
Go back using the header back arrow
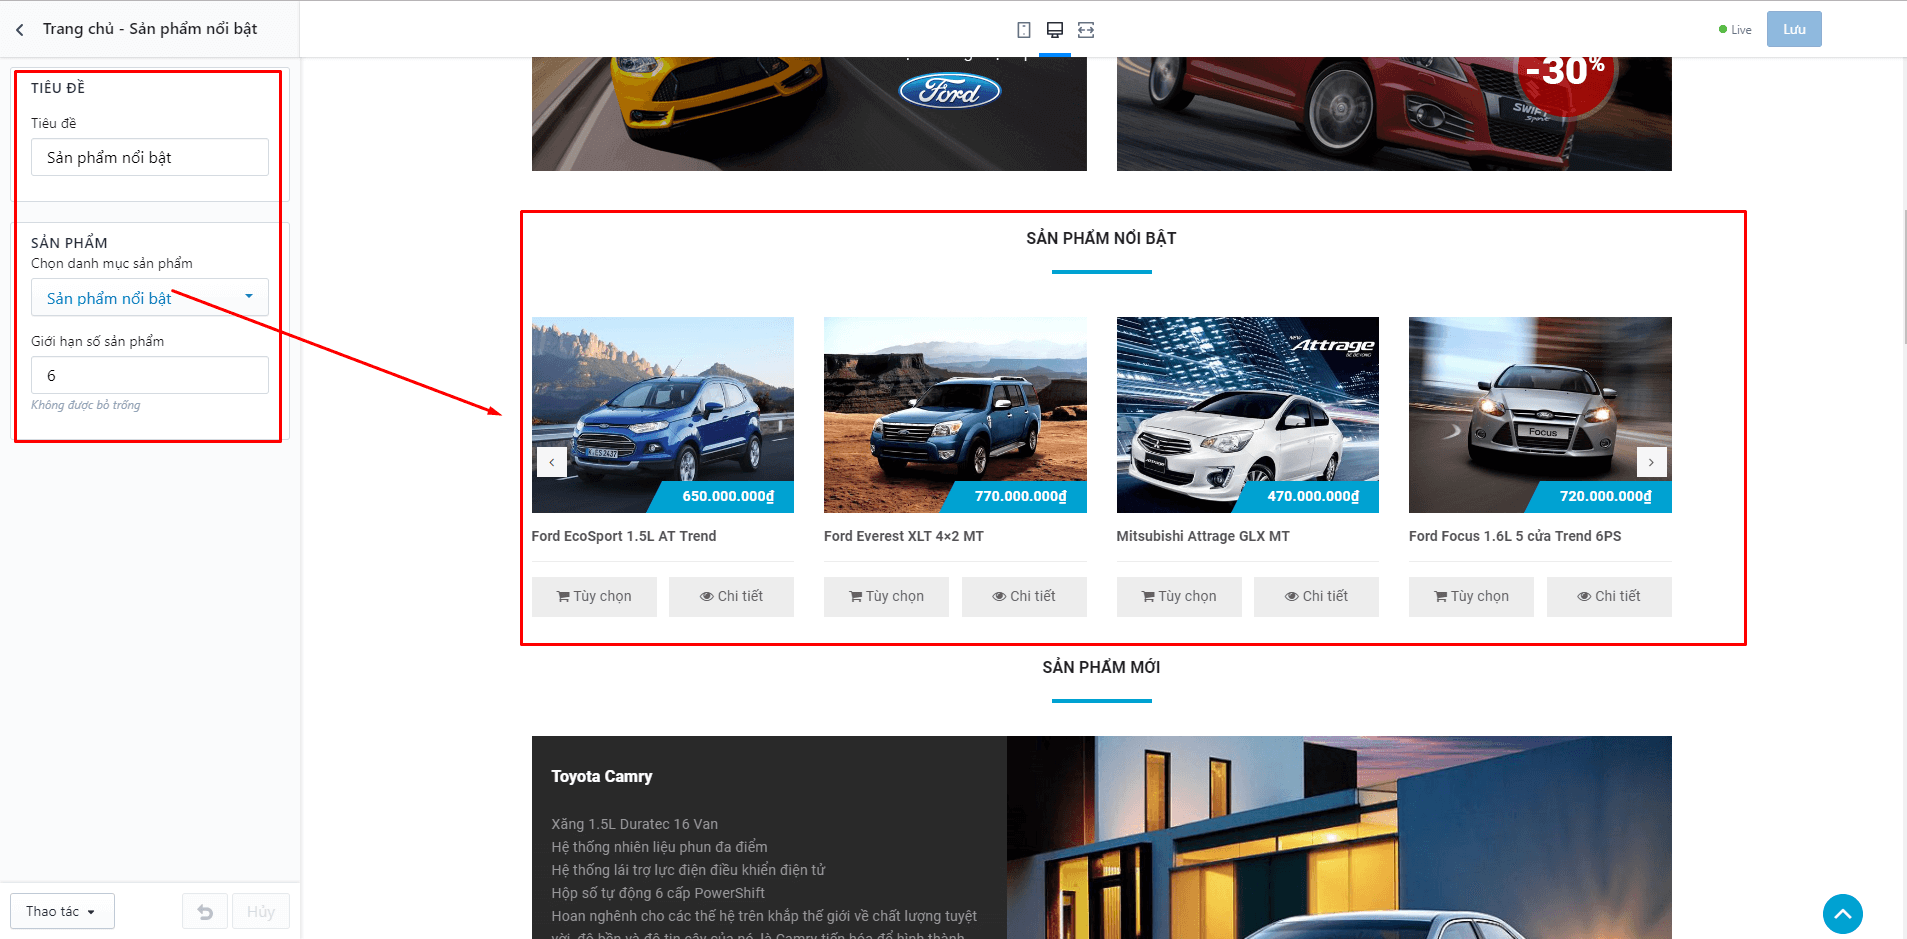point(20,30)
